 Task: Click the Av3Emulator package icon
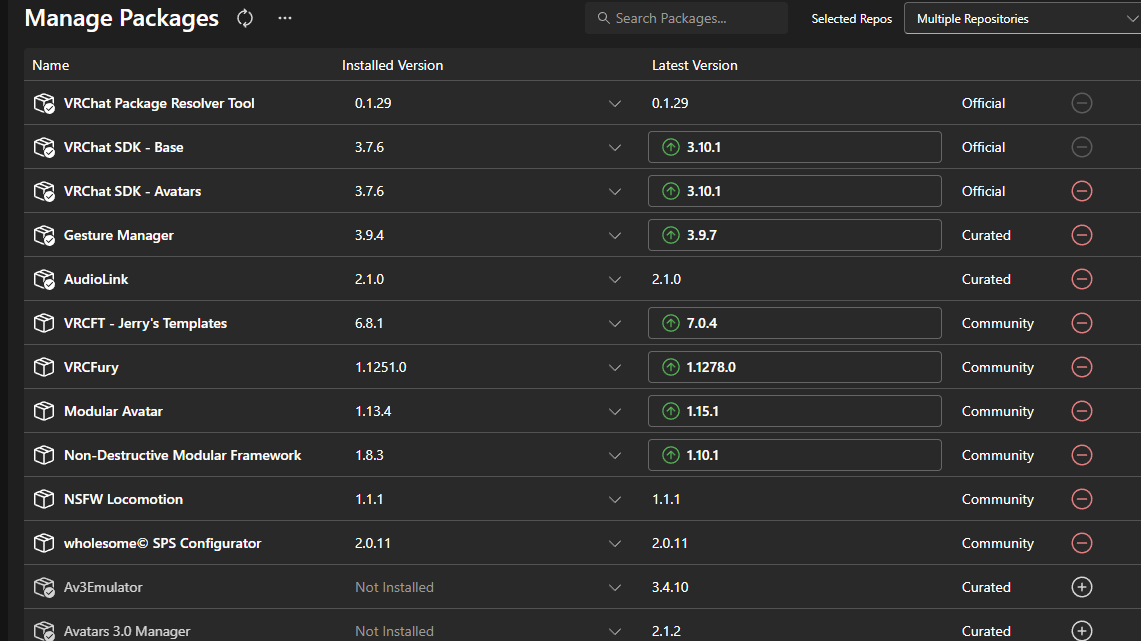(x=44, y=587)
